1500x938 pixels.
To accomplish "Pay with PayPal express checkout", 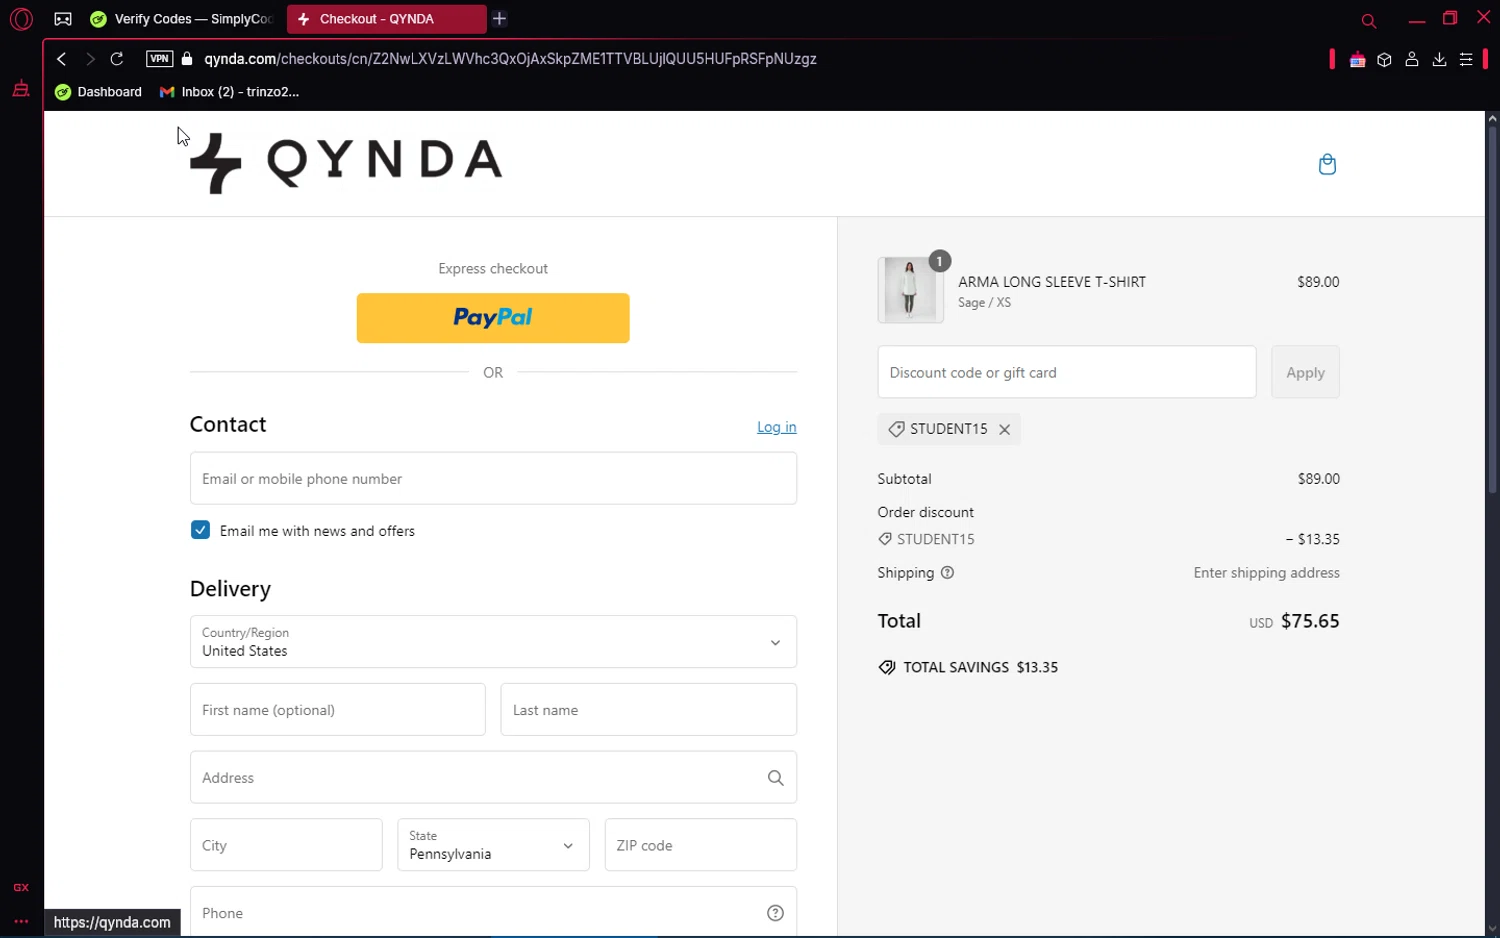I will (x=493, y=318).
